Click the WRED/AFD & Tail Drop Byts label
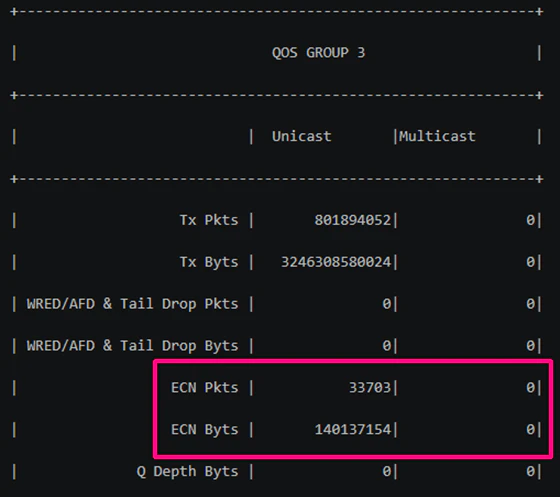 point(132,346)
